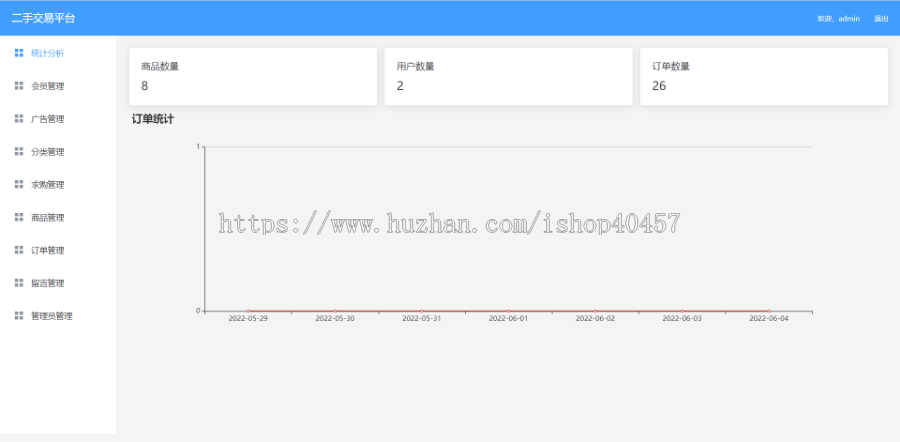Click the 2022-06-02 axis label
900x442 pixels.
pos(595,318)
